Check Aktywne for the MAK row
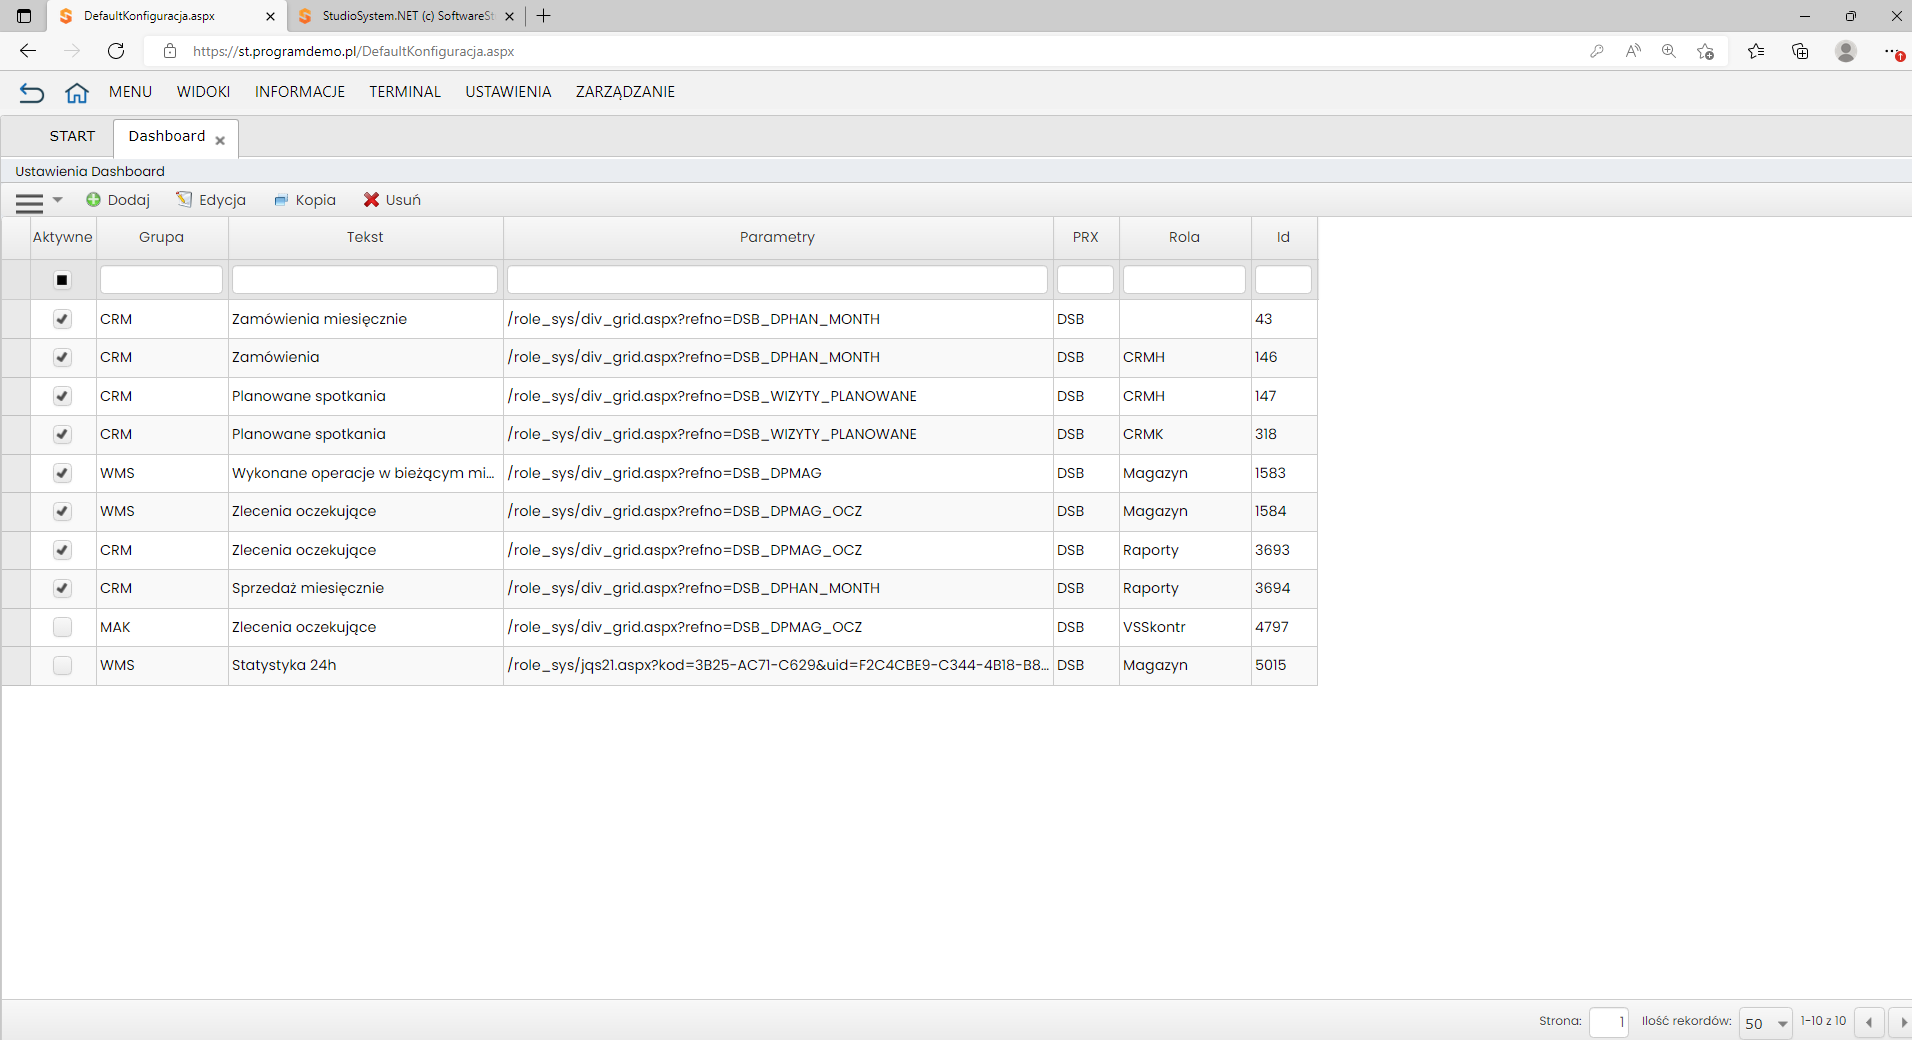 click(62, 627)
